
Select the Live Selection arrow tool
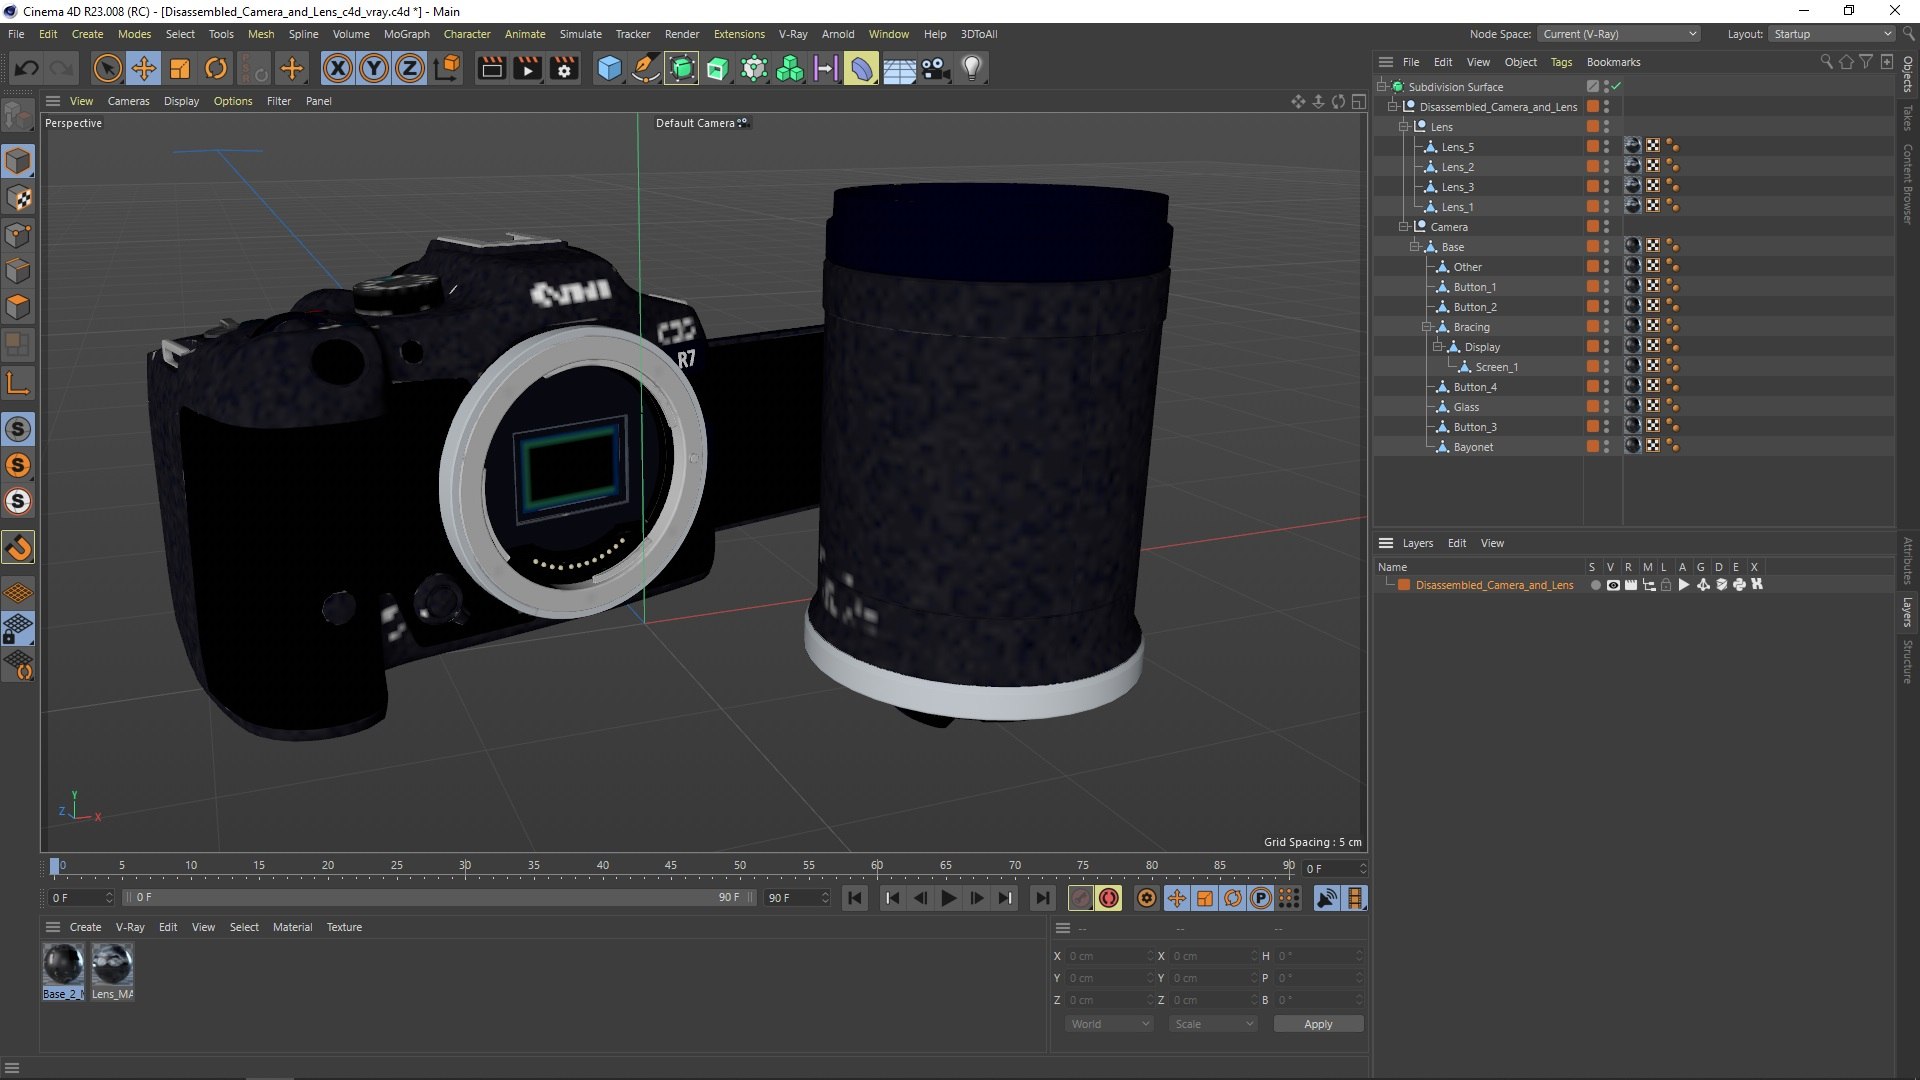[x=107, y=68]
